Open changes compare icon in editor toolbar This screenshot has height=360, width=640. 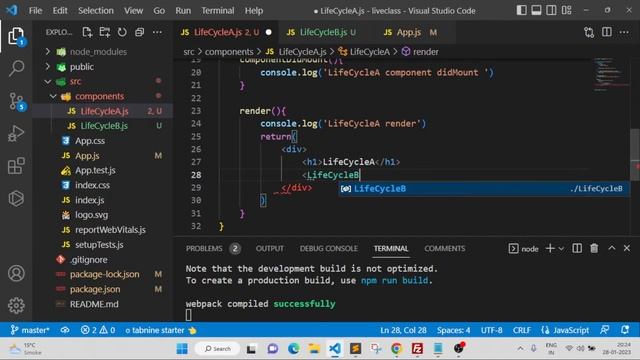click(589, 32)
